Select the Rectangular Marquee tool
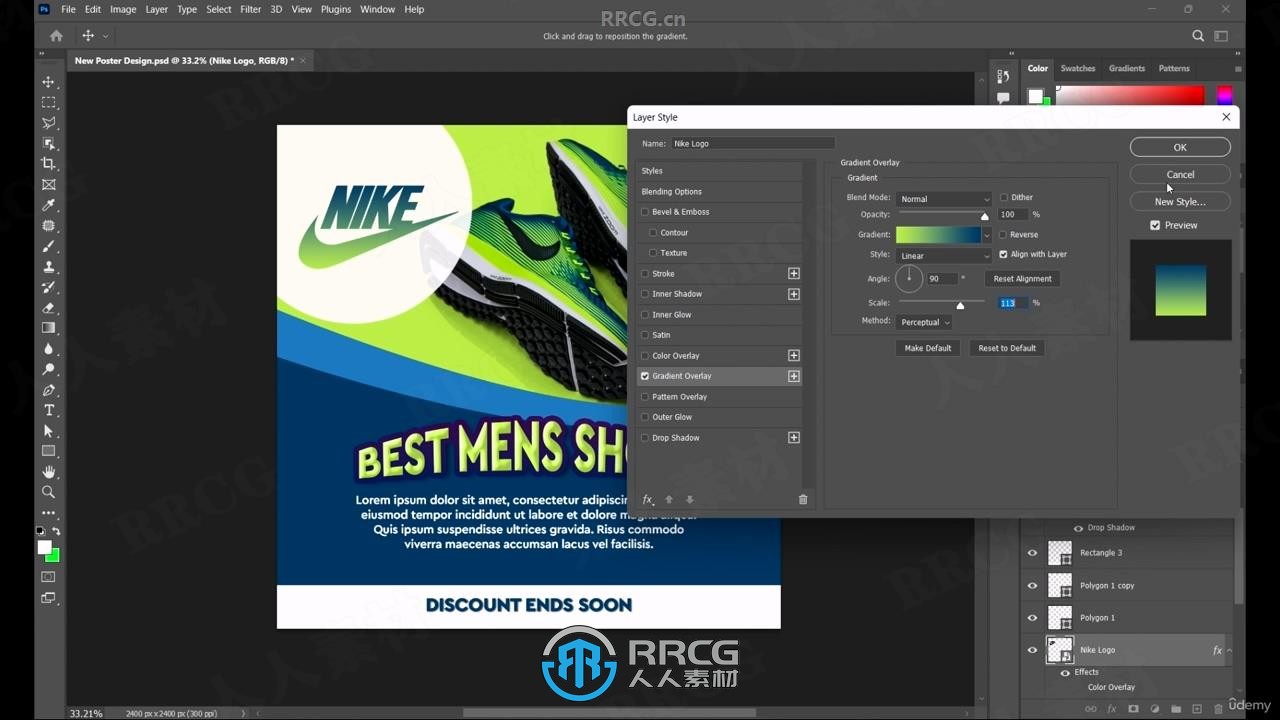Screen dimensions: 1280x720 (x=48, y=102)
